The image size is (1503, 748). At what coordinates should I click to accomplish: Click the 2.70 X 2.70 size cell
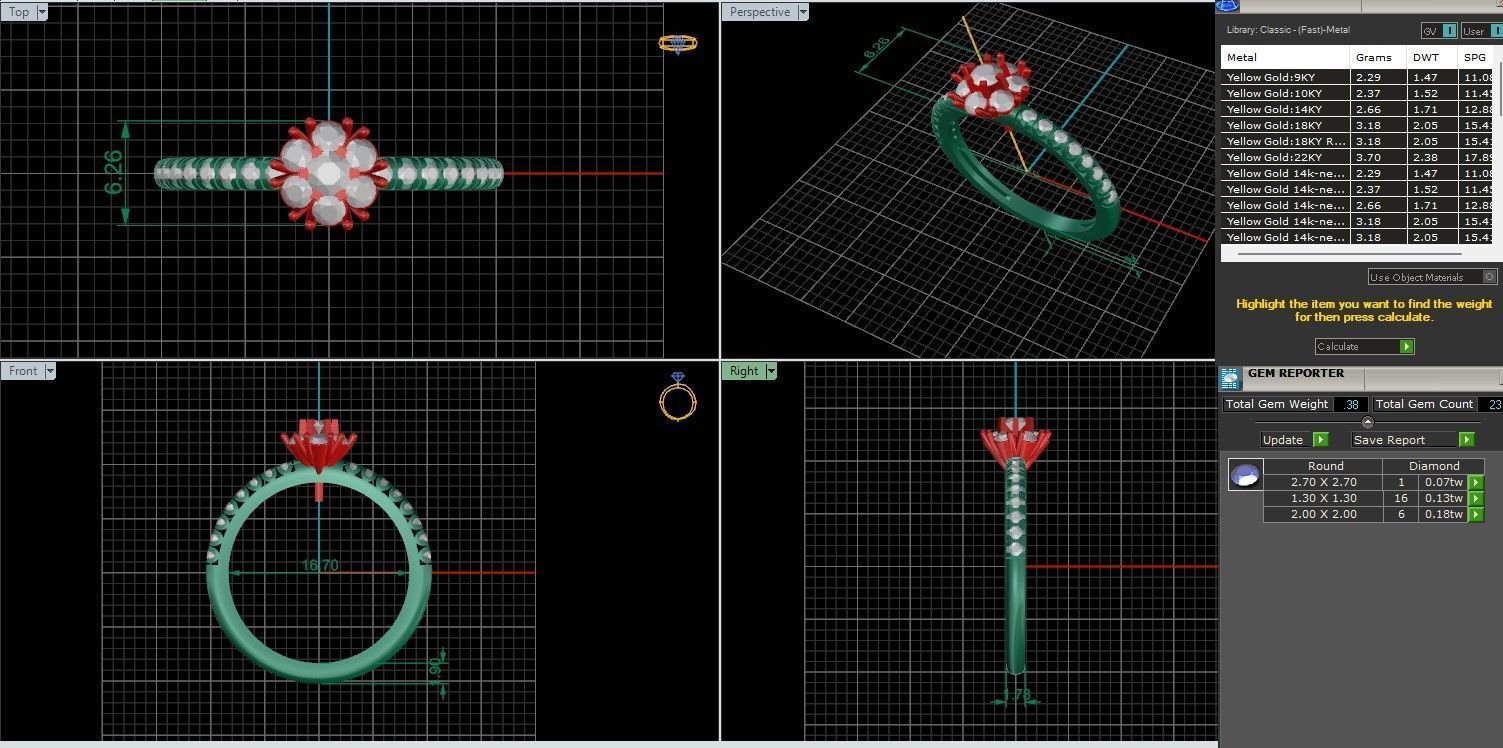pos(1323,483)
